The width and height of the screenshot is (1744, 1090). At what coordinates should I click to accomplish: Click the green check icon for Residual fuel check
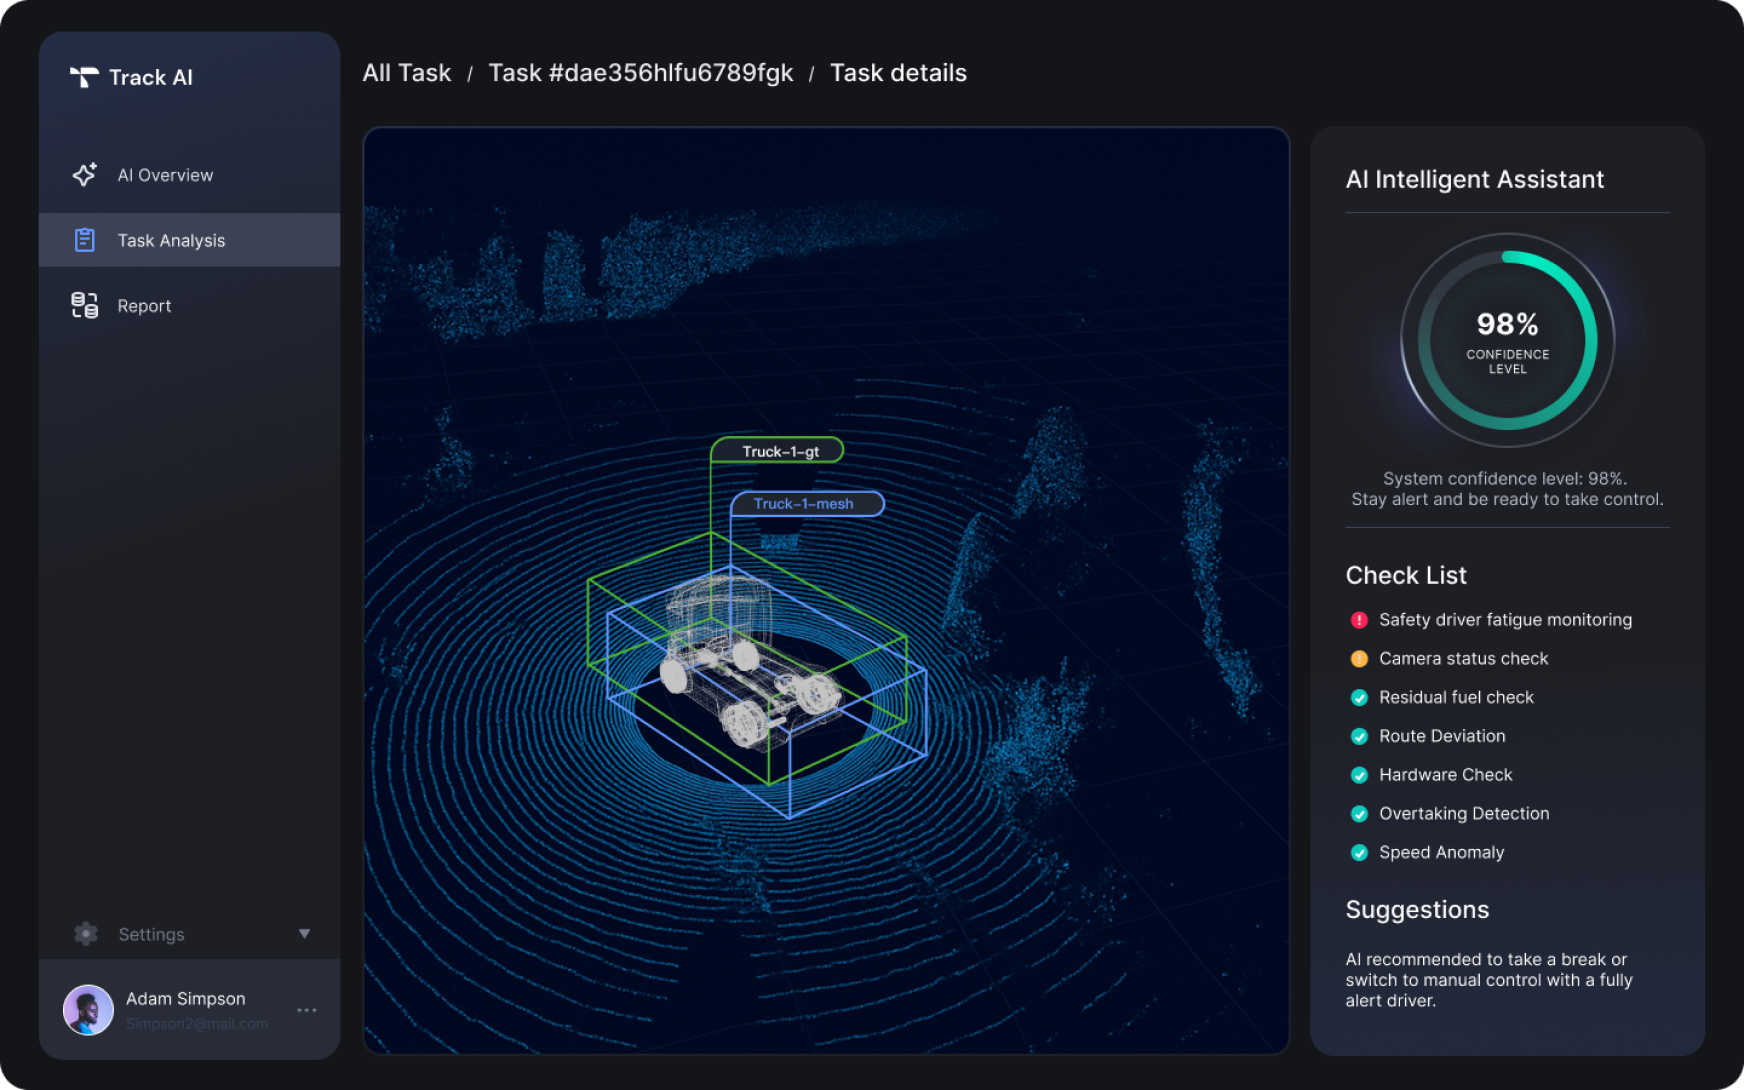coord(1359,698)
